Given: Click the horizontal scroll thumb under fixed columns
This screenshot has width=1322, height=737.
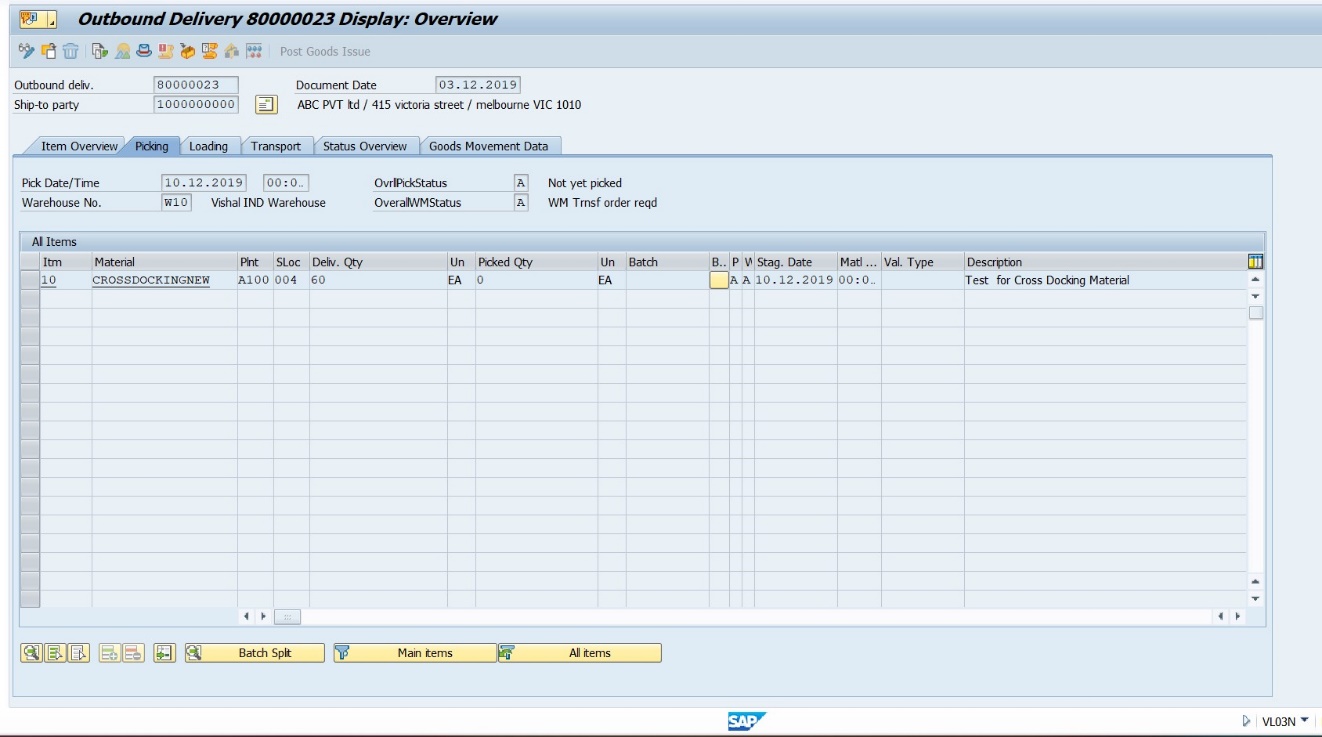Looking at the screenshot, I should point(288,617).
